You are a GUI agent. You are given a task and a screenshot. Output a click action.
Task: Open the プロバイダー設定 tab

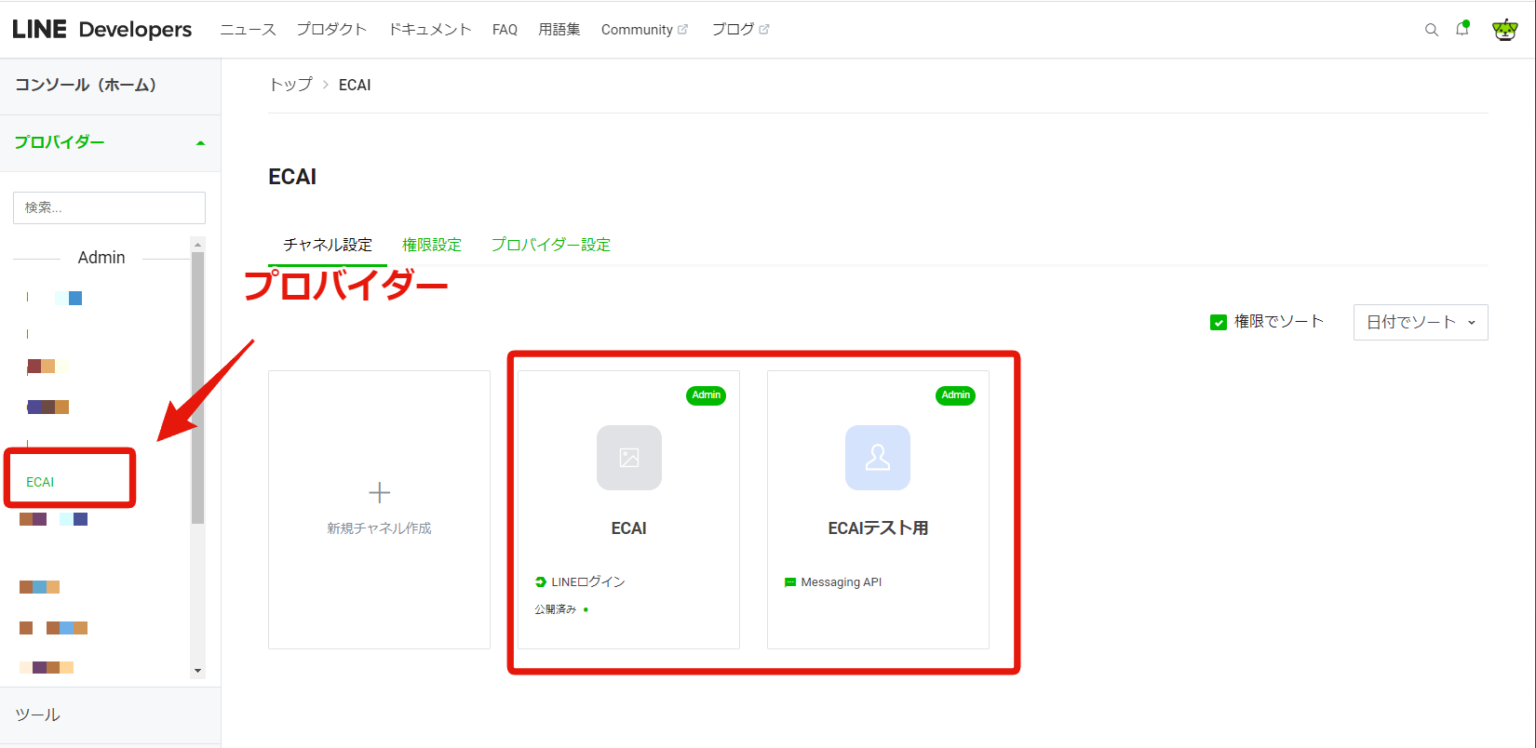click(x=550, y=244)
